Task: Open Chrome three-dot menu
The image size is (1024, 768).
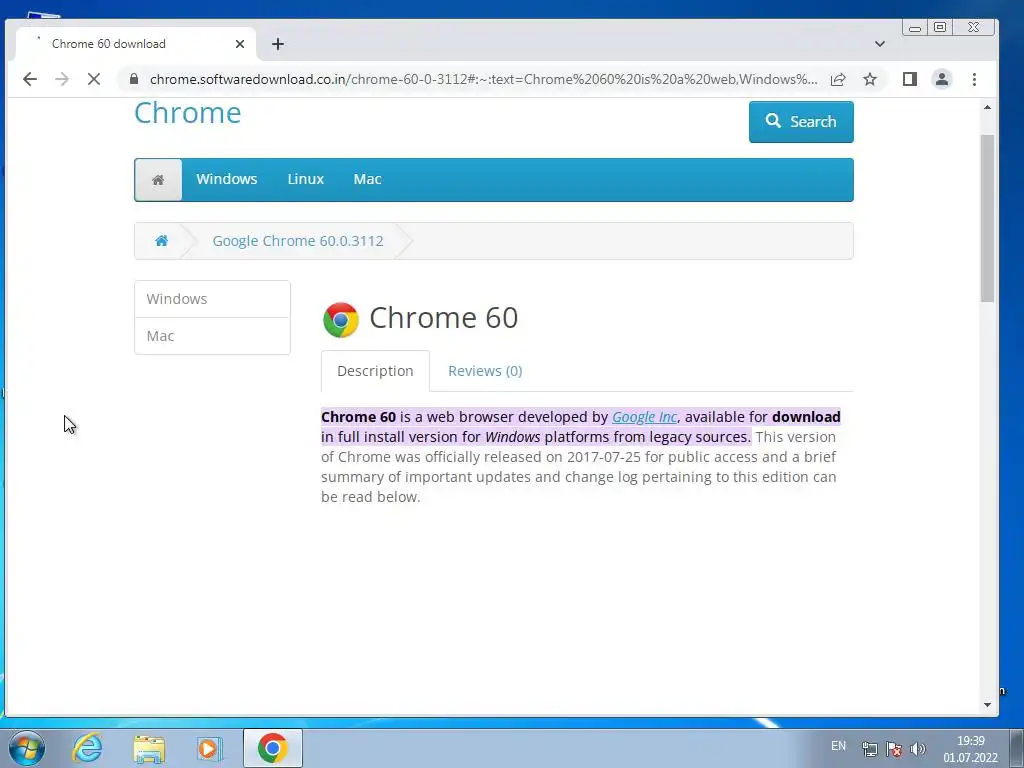Action: [x=974, y=79]
